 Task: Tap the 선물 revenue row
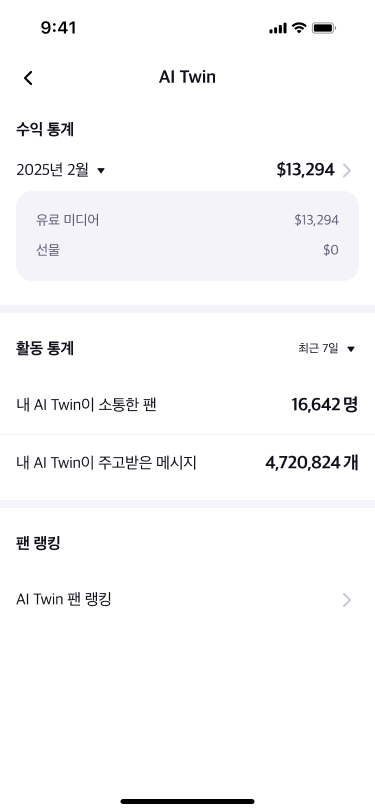pos(188,251)
